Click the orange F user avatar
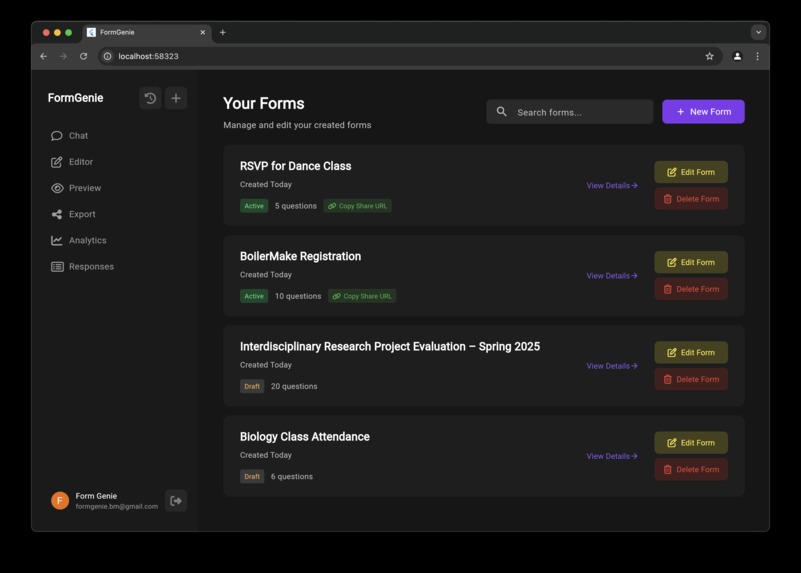The width and height of the screenshot is (801, 573). pyautogui.click(x=60, y=501)
